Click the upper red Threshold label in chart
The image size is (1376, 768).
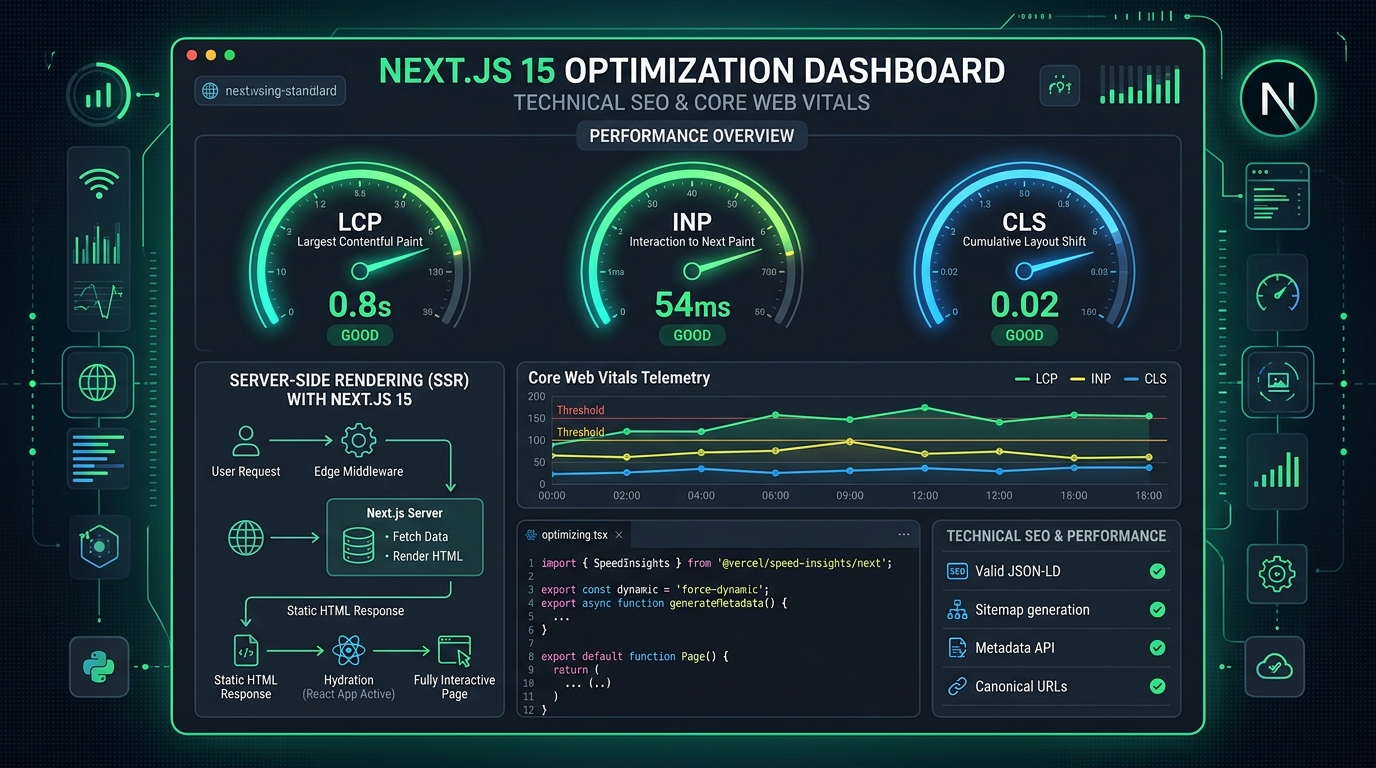pos(580,410)
